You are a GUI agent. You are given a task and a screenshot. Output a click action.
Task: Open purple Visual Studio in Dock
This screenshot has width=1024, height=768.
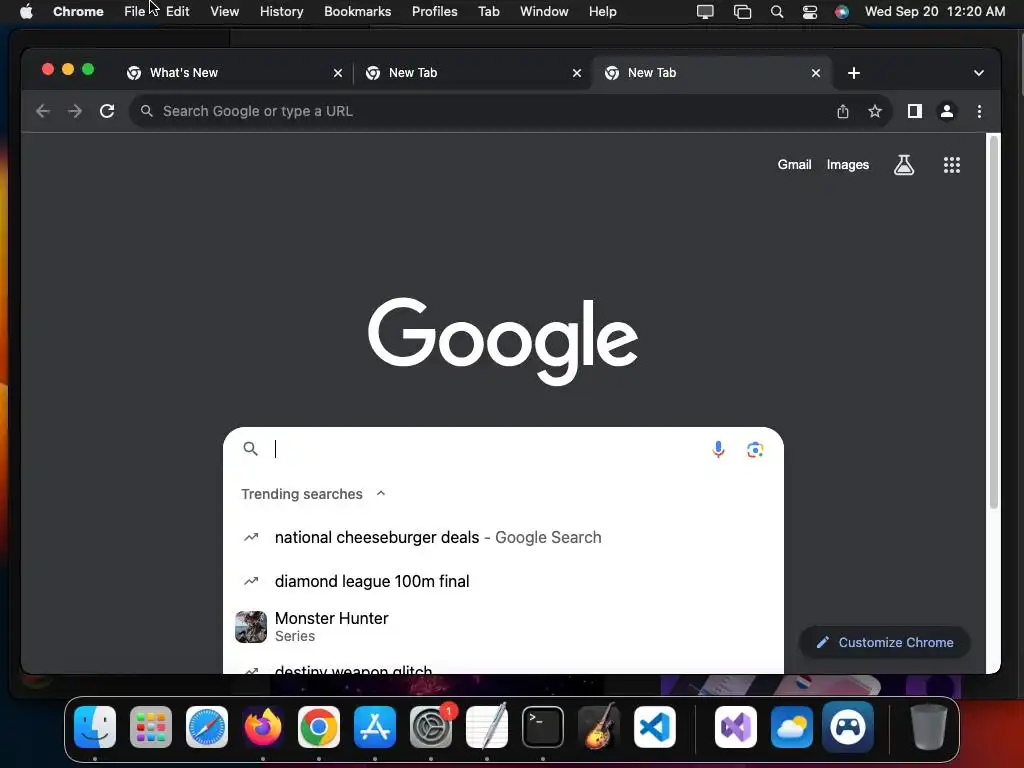(x=736, y=727)
